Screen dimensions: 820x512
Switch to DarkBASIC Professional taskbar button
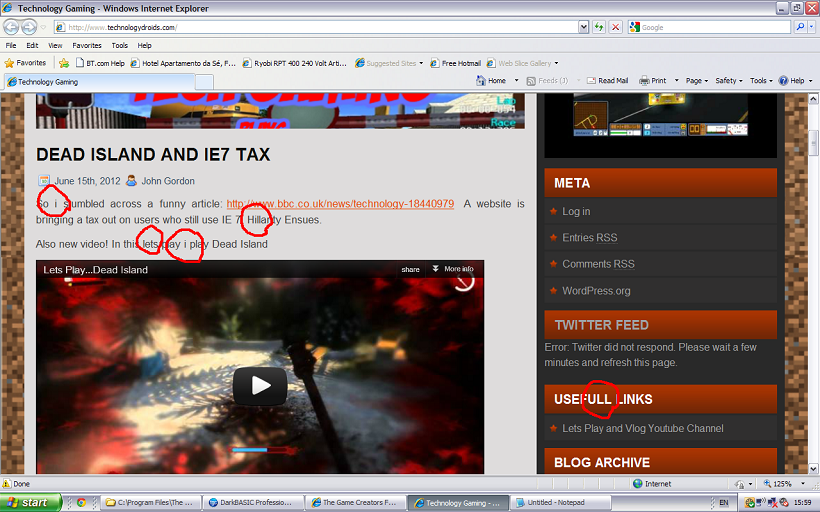pyautogui.click(x=253, y=503)
